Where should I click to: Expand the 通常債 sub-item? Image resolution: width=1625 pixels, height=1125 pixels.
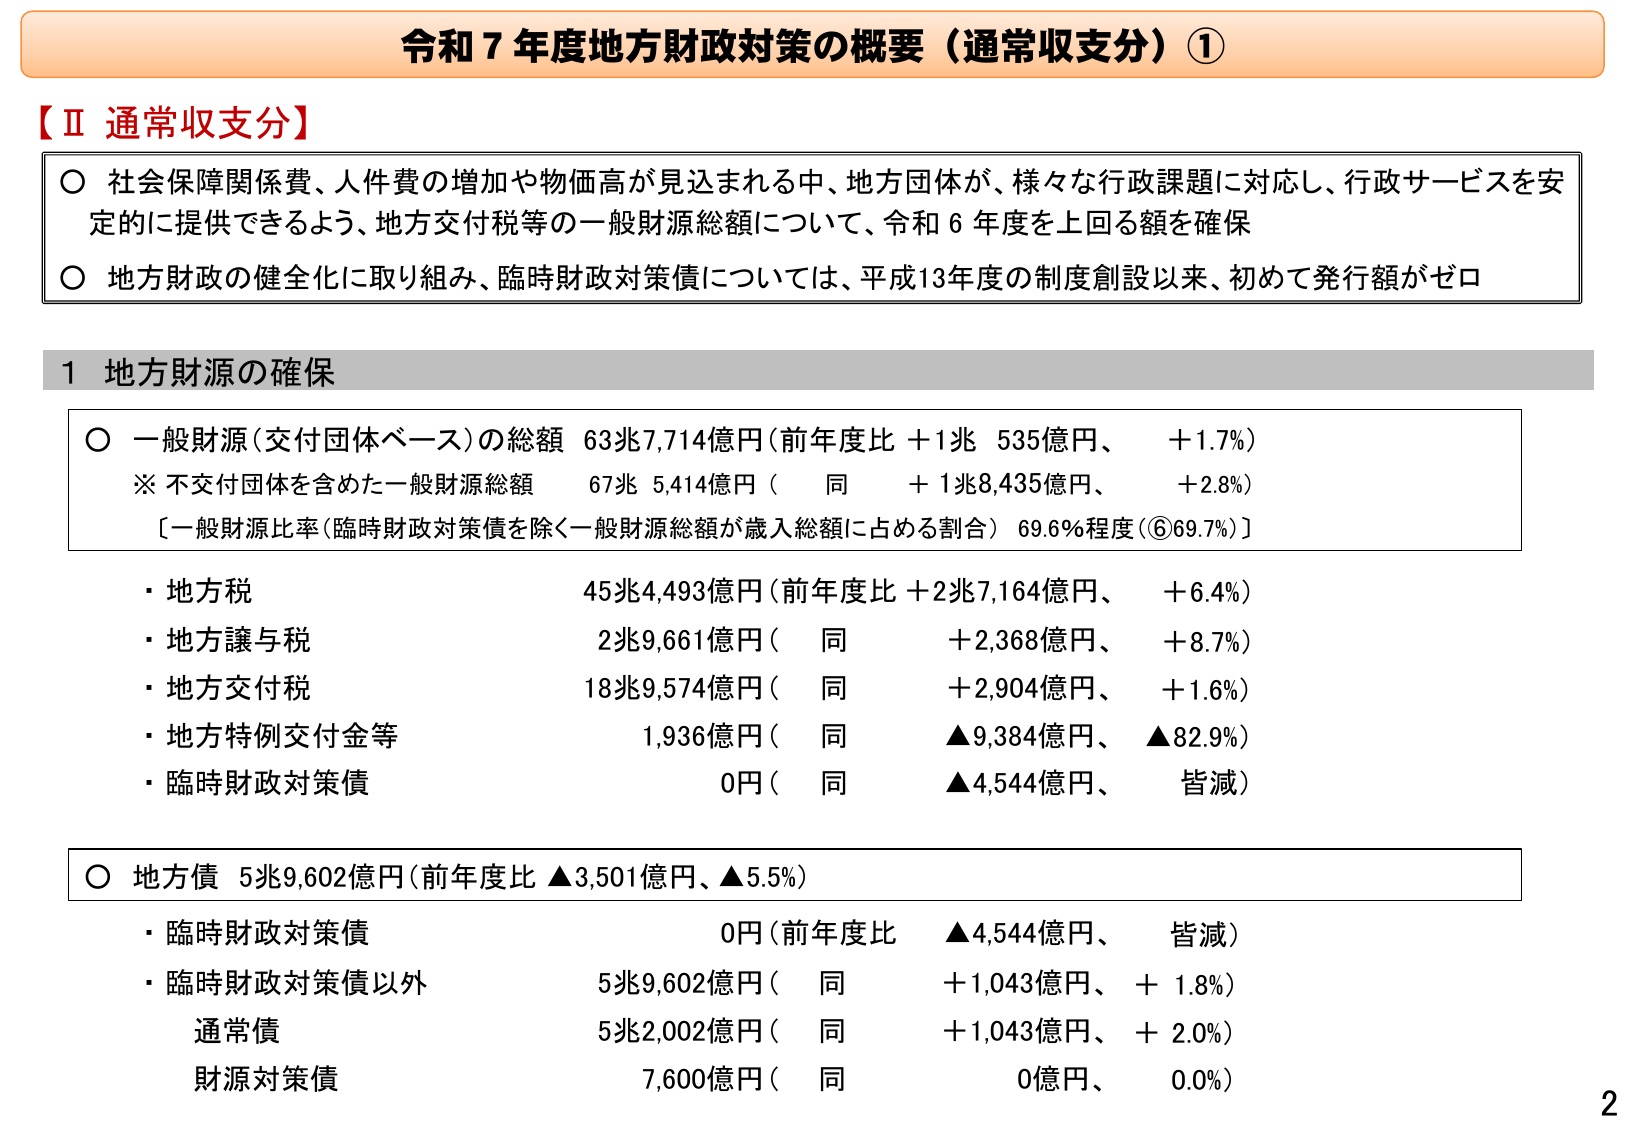pyautogui.click(x=237, y=1030)
